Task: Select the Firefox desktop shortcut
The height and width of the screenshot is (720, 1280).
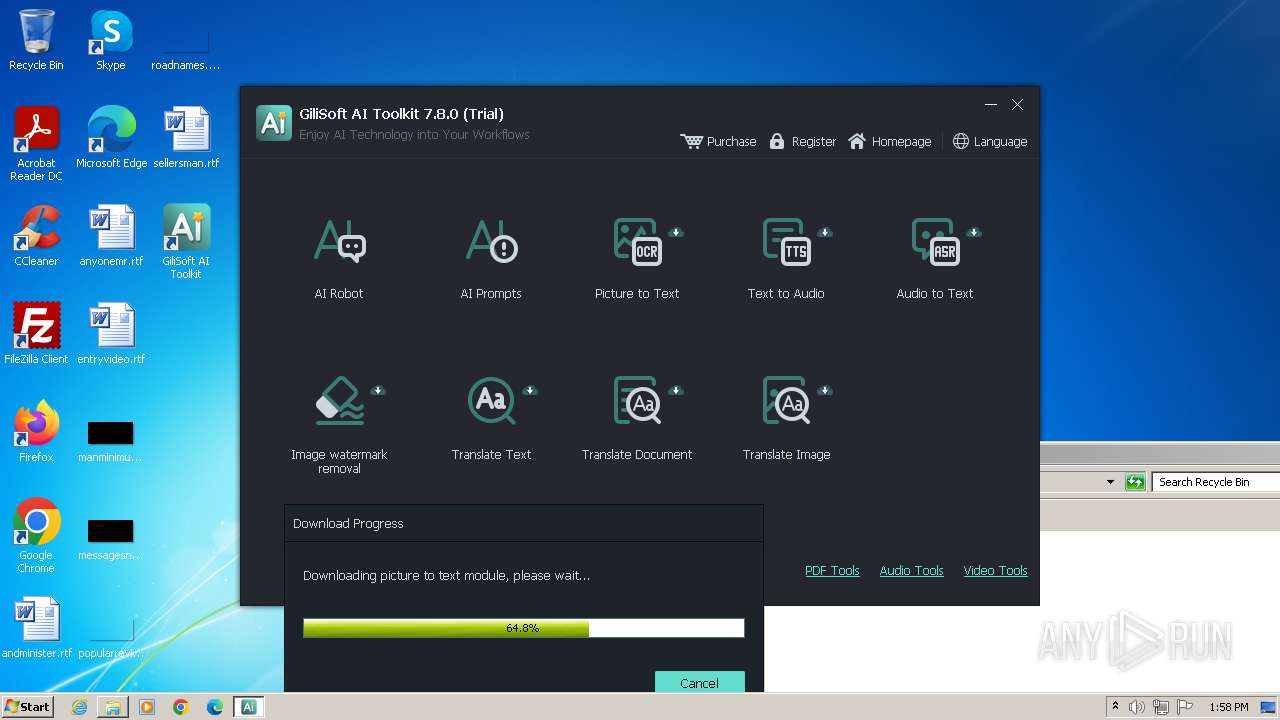Action: coord(36,432)
